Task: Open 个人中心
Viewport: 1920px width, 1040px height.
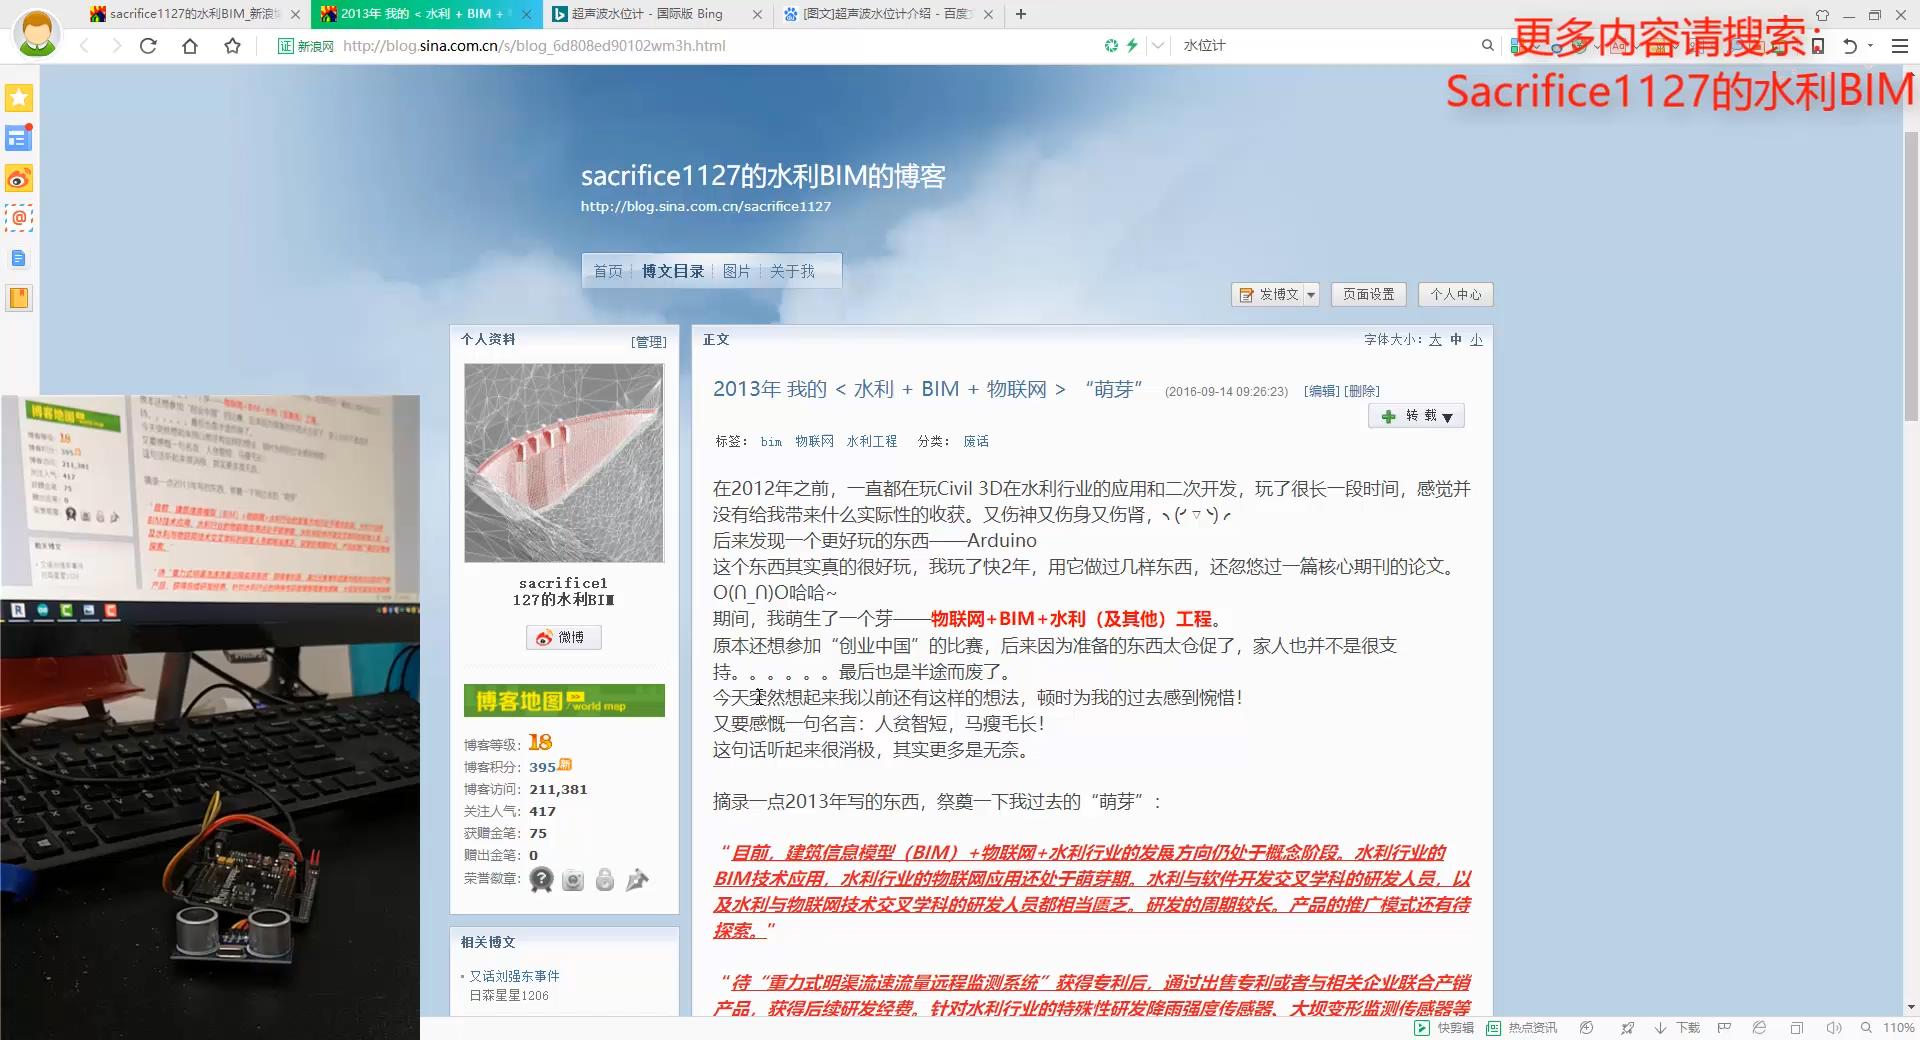Action: 1456,294
